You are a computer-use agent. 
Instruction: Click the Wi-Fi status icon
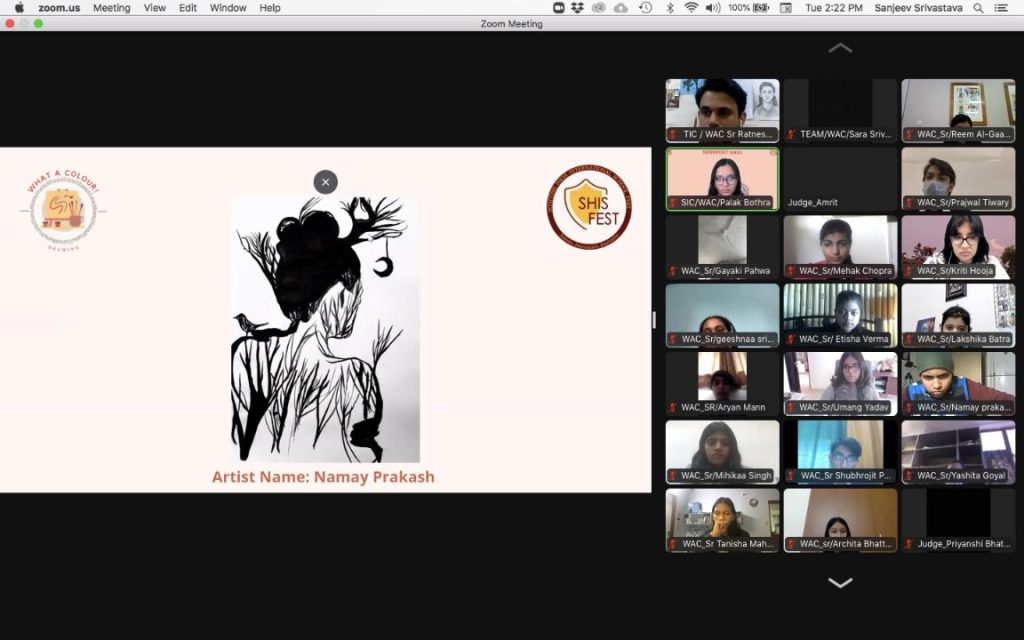pyautogui.click(x=691, y=8)
